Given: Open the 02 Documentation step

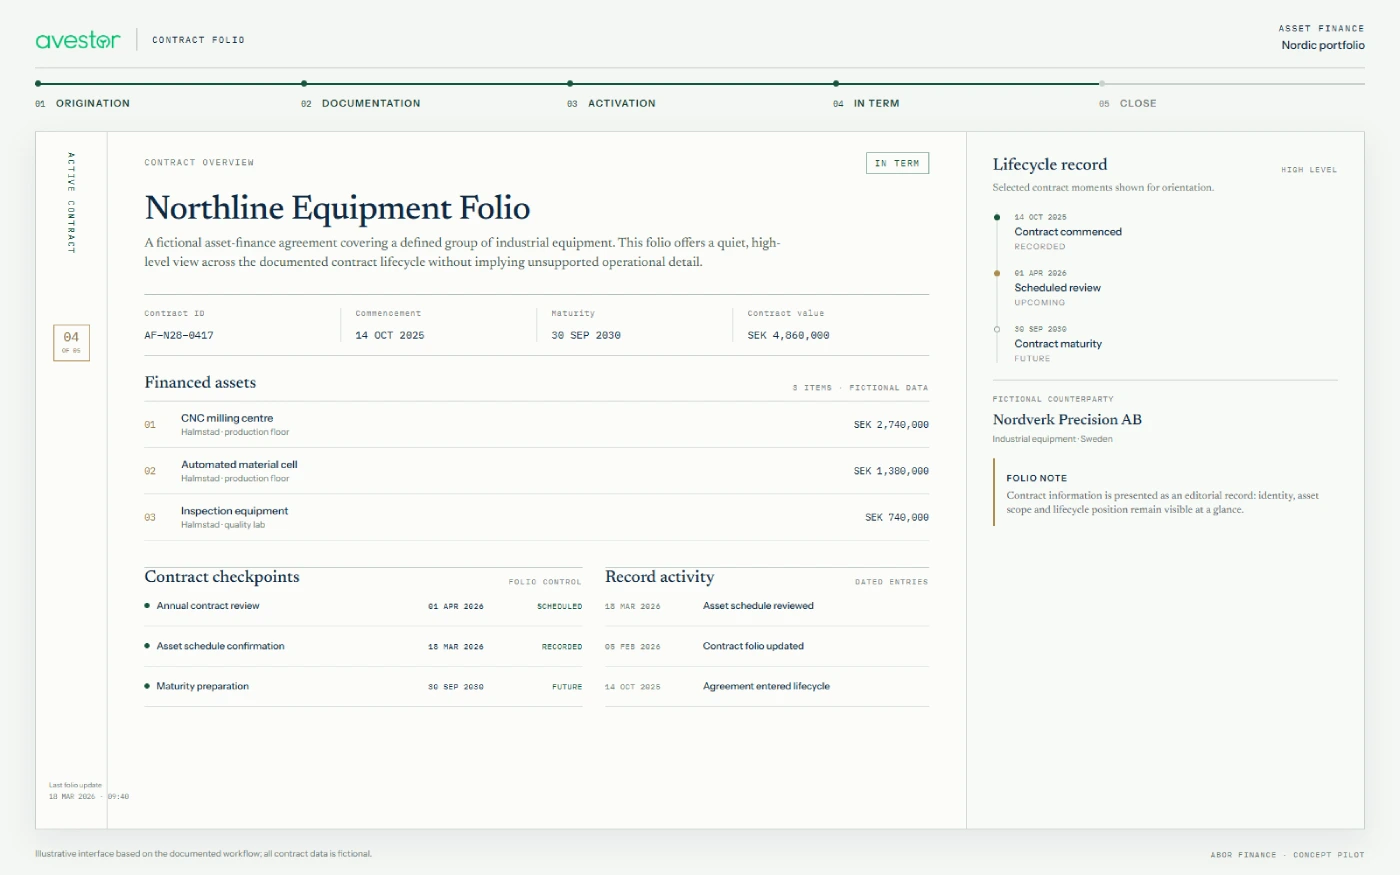Looking at the screenshot, I should (x=361, y=103).
